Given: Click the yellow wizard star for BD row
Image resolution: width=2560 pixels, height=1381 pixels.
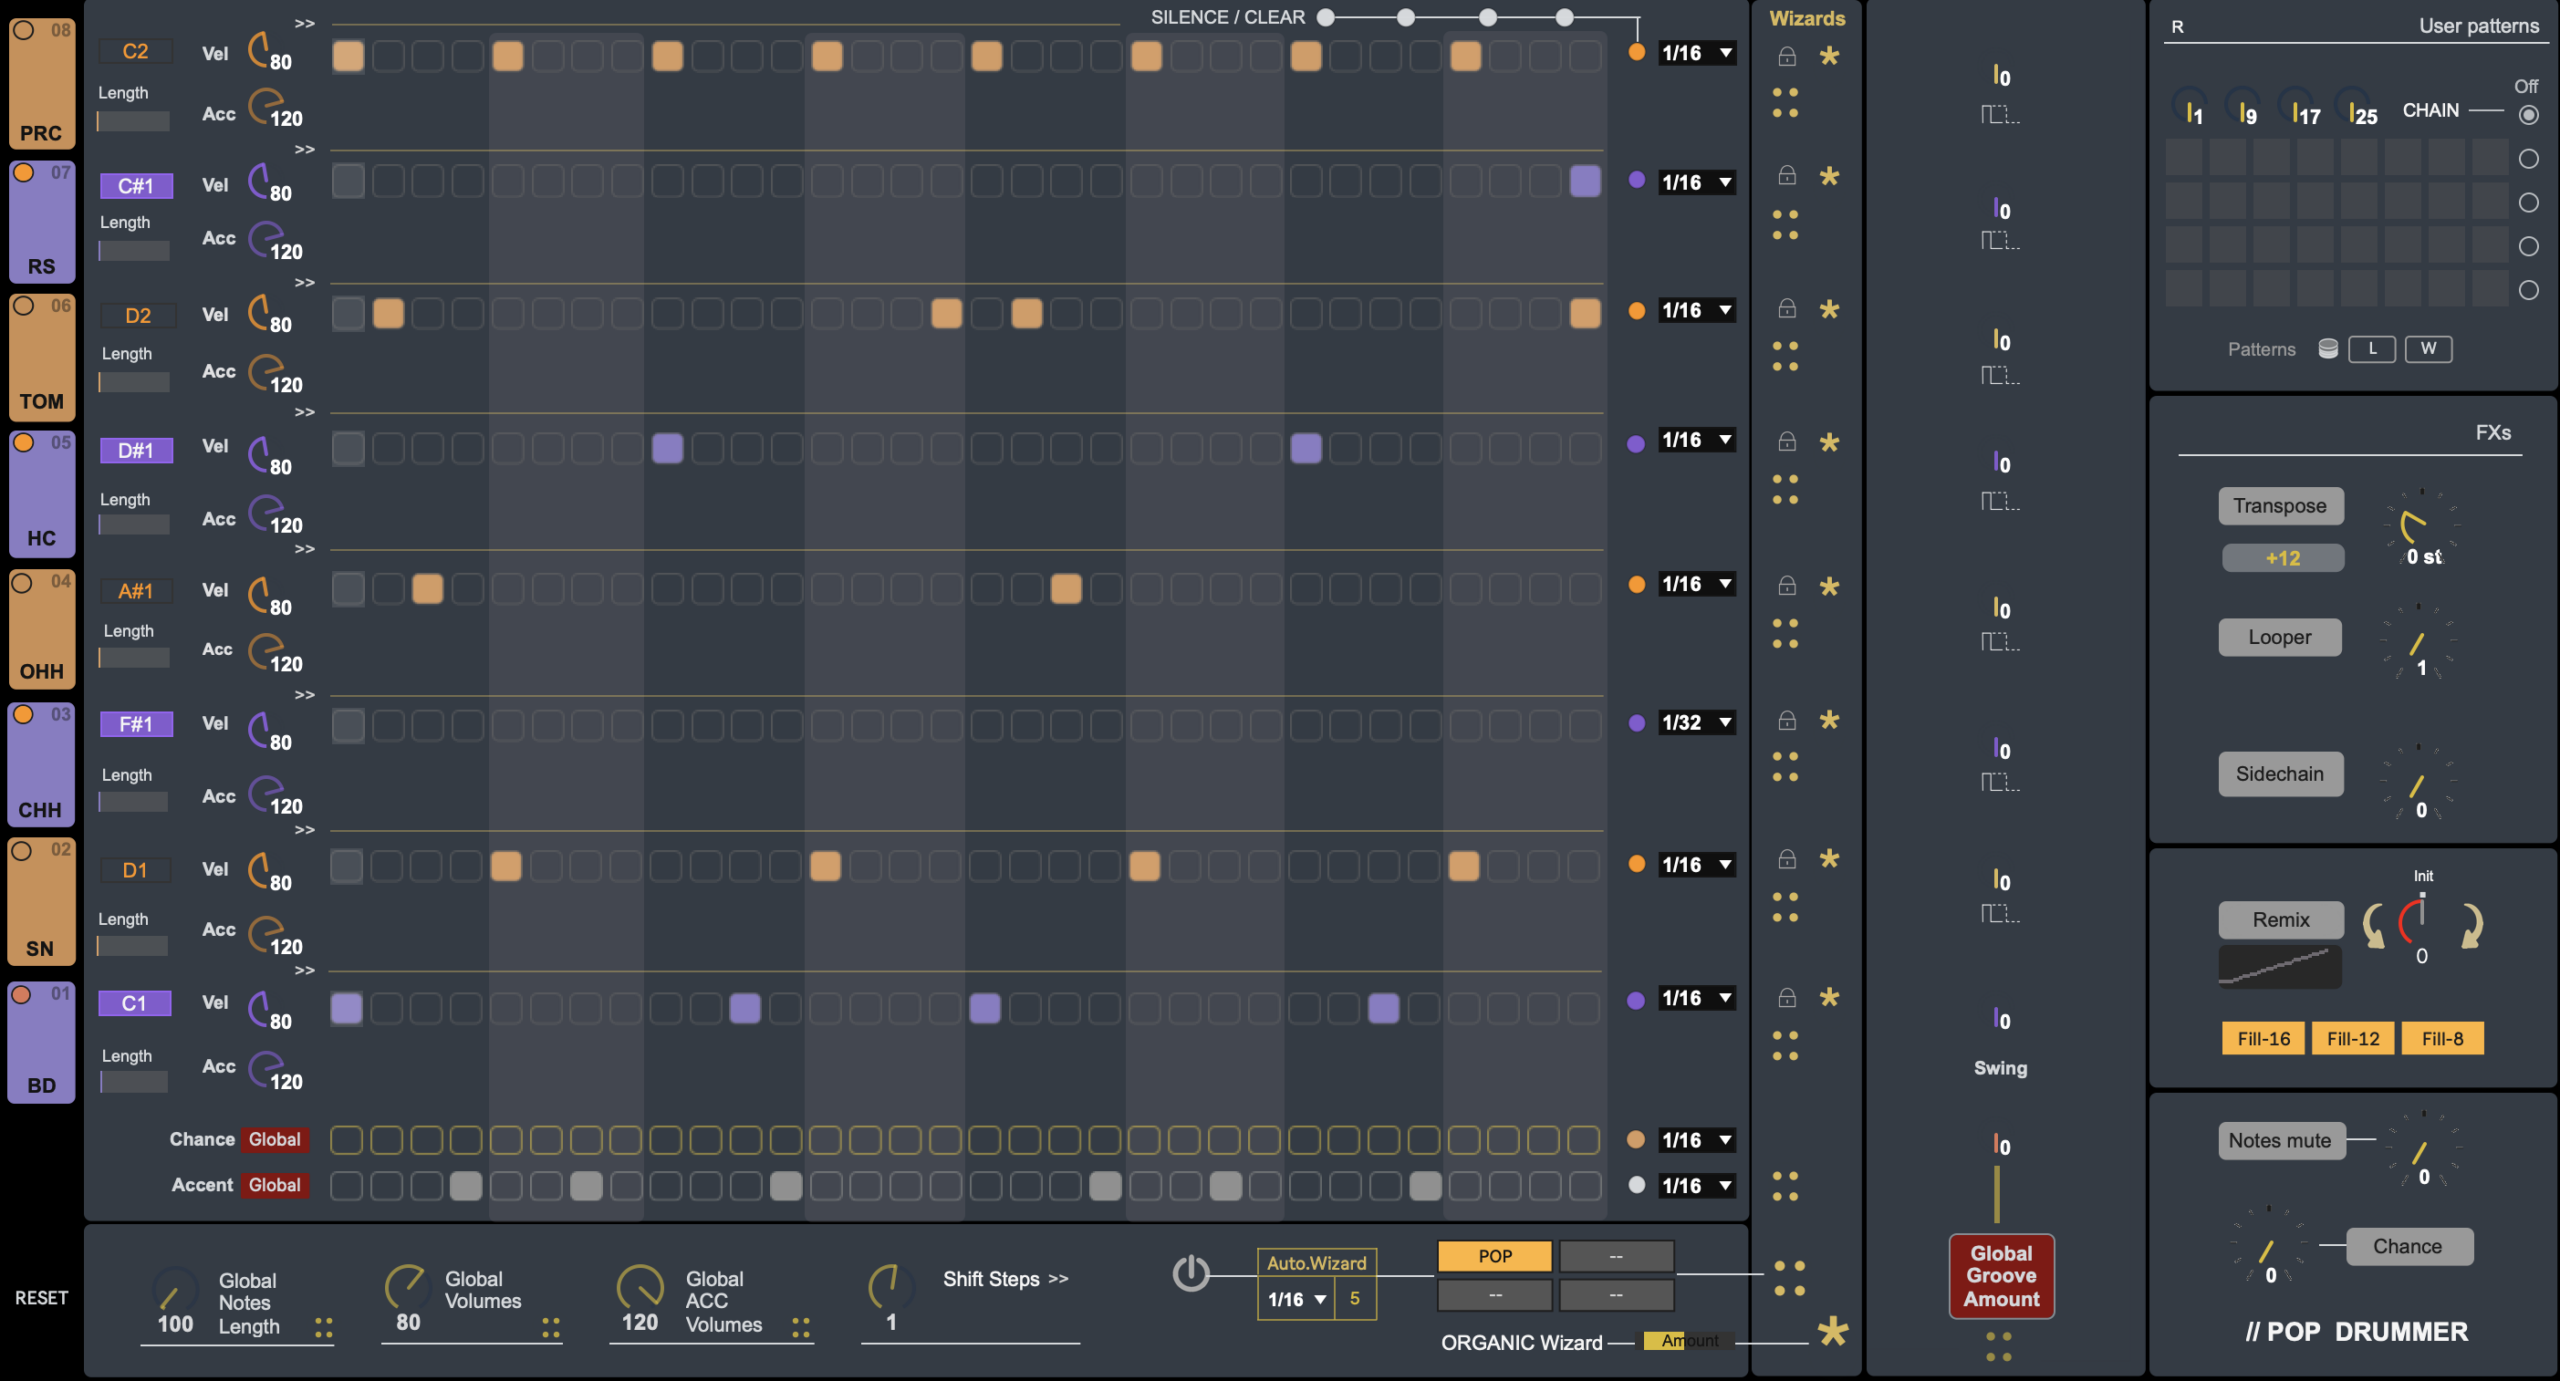Looking at the screenshot, I should (1829, 997).
